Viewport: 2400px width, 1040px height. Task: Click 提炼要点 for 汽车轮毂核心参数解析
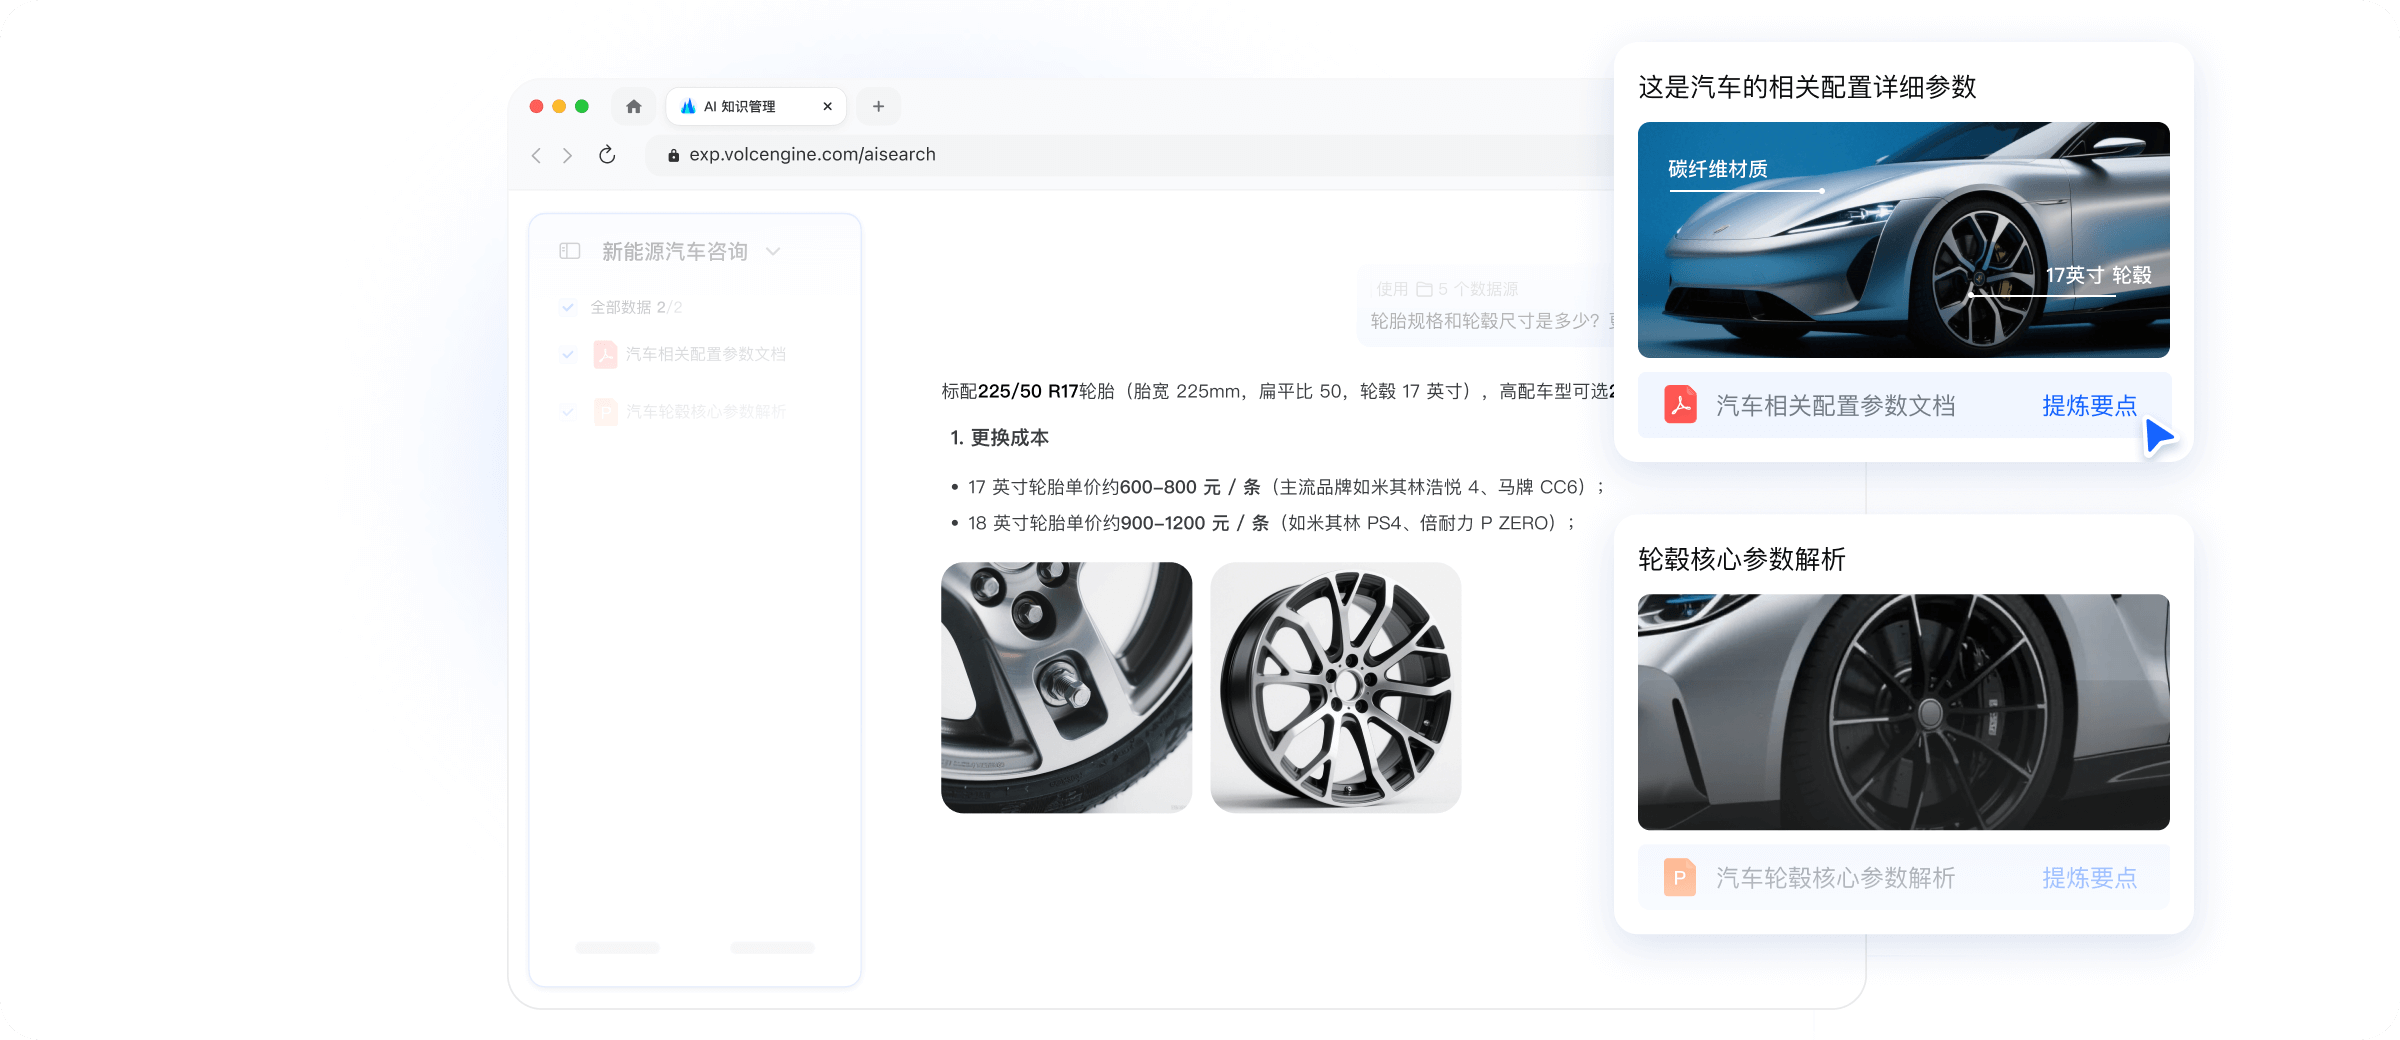[2089, 877]
